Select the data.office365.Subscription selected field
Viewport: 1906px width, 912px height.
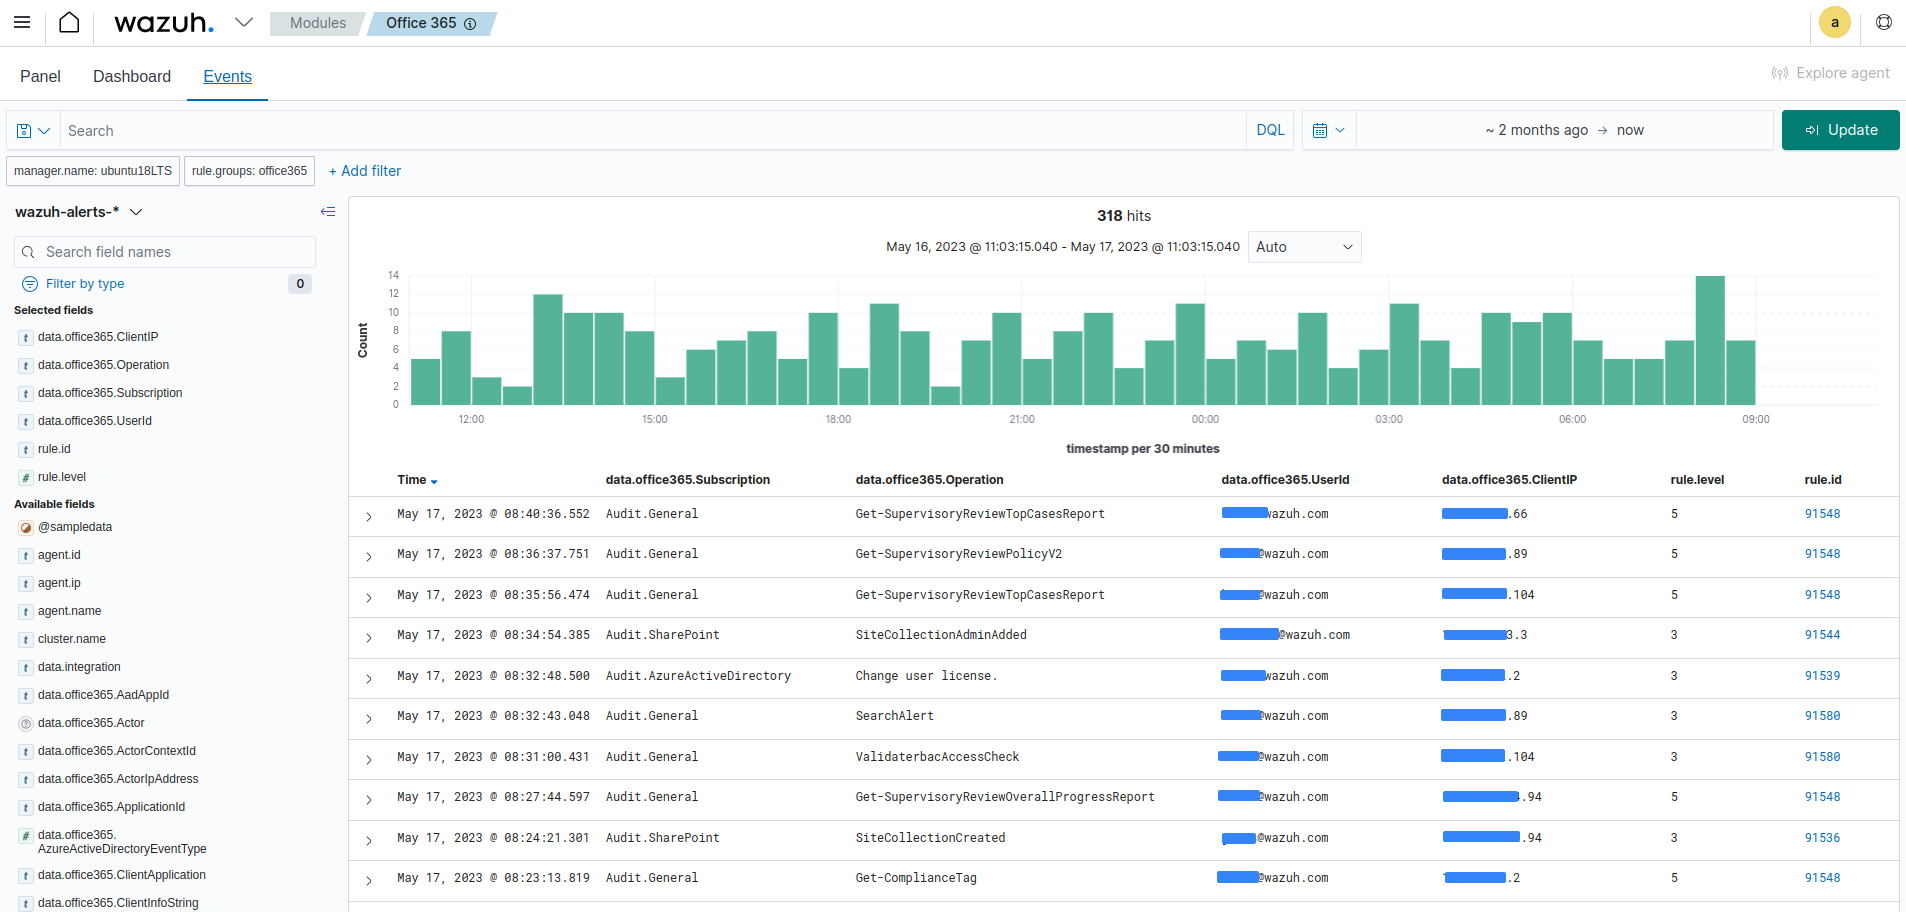tap(110, 393)
